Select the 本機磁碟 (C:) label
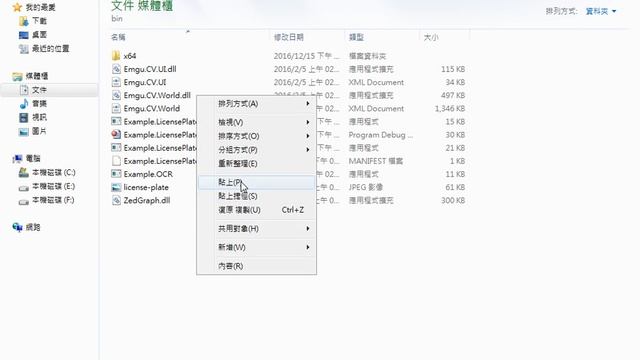640x360 pixels. click(54, 173)
